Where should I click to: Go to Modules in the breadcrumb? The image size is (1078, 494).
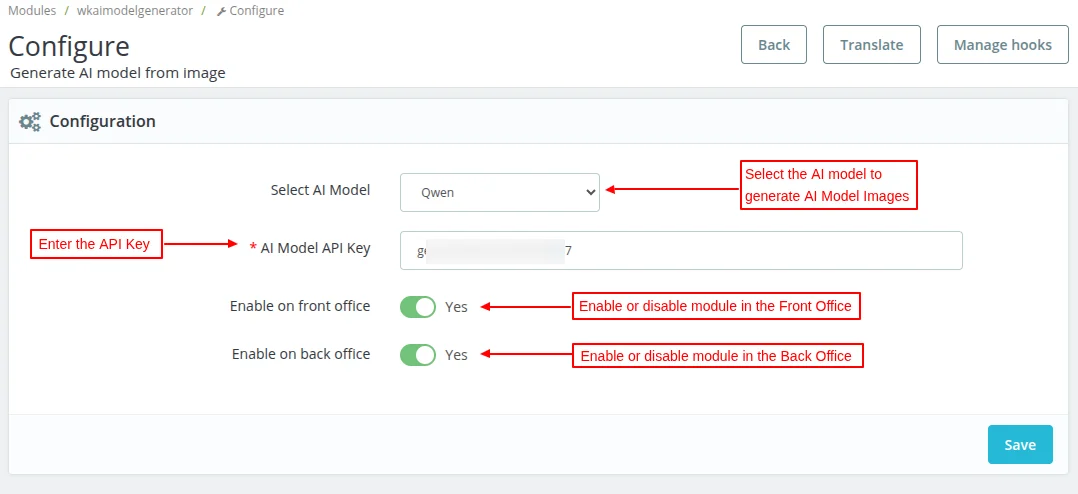(32, 11)
